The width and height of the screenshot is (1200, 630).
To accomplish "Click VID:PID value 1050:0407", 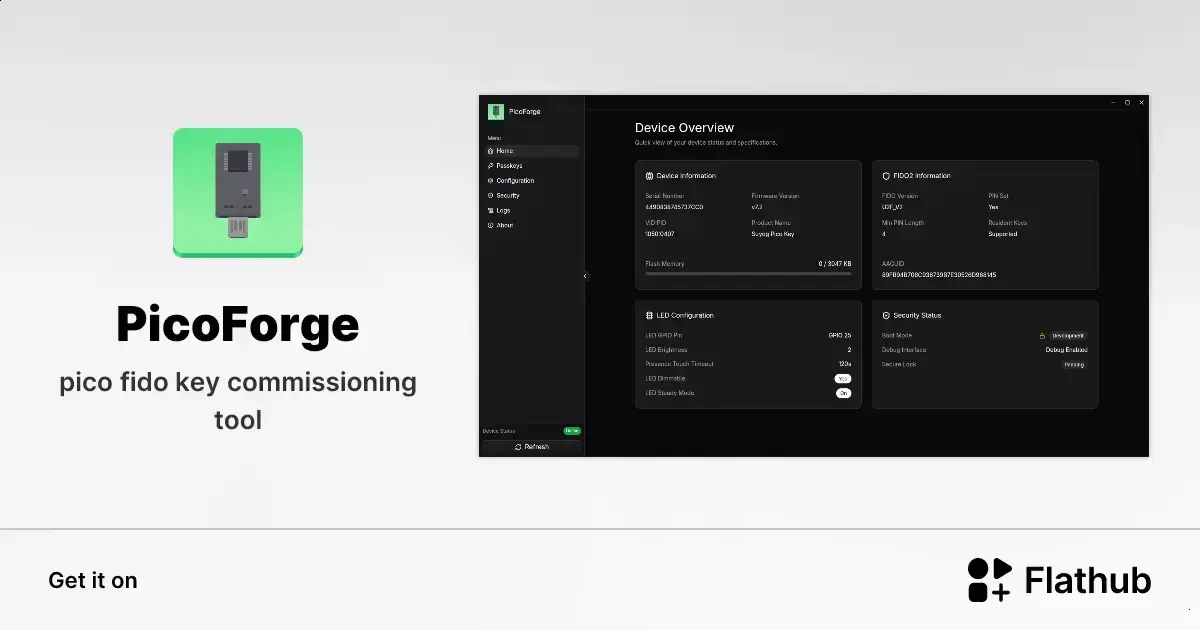I will click(661, 234).
